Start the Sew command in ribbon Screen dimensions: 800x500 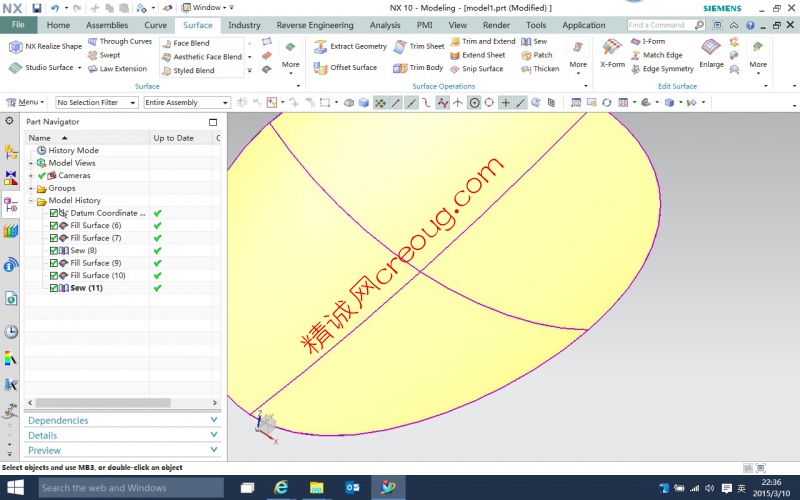pos(534,41)
